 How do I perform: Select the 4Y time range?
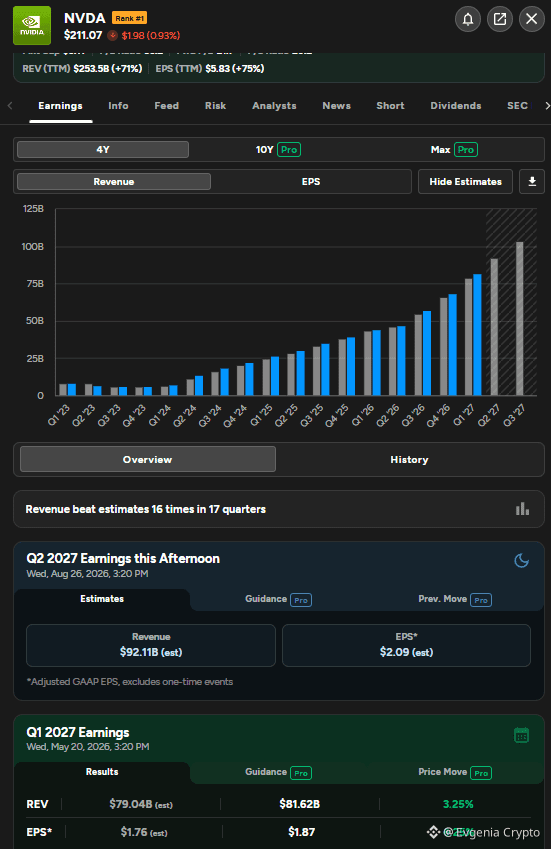point(103,149)
